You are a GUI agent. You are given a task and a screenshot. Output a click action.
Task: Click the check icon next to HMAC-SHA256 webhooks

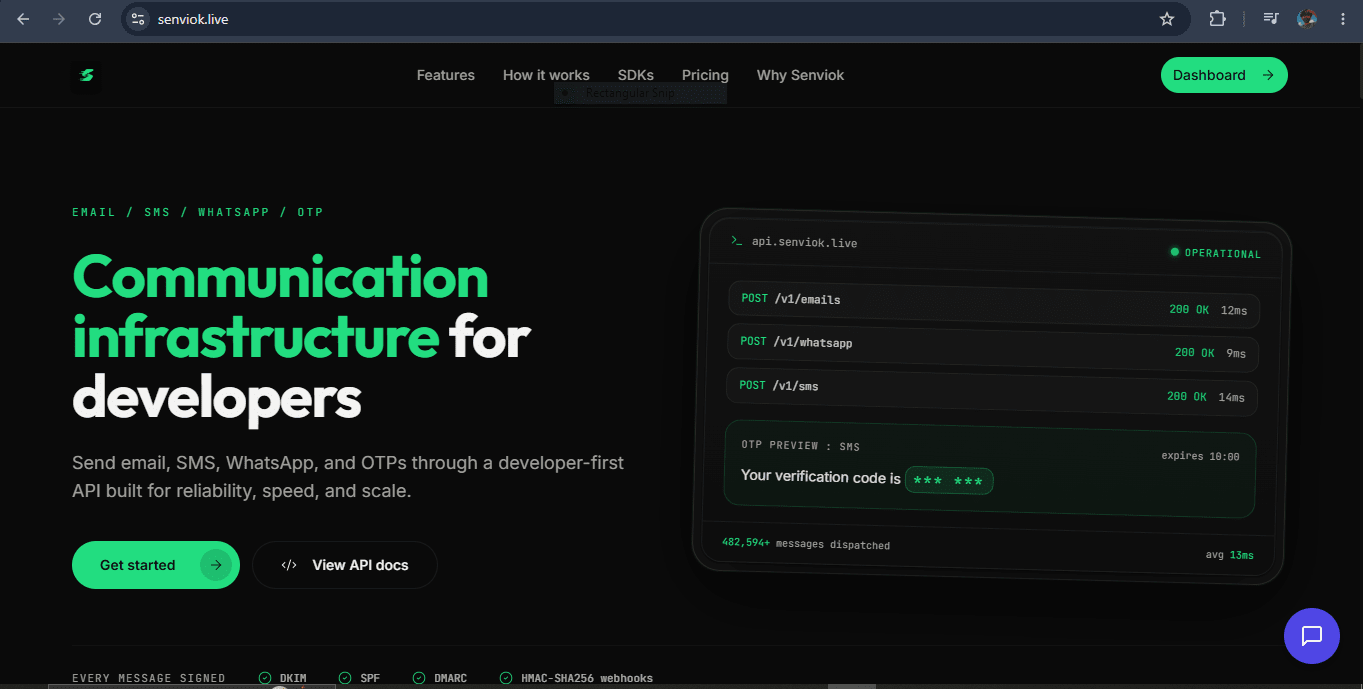click(x=505, y=678)
